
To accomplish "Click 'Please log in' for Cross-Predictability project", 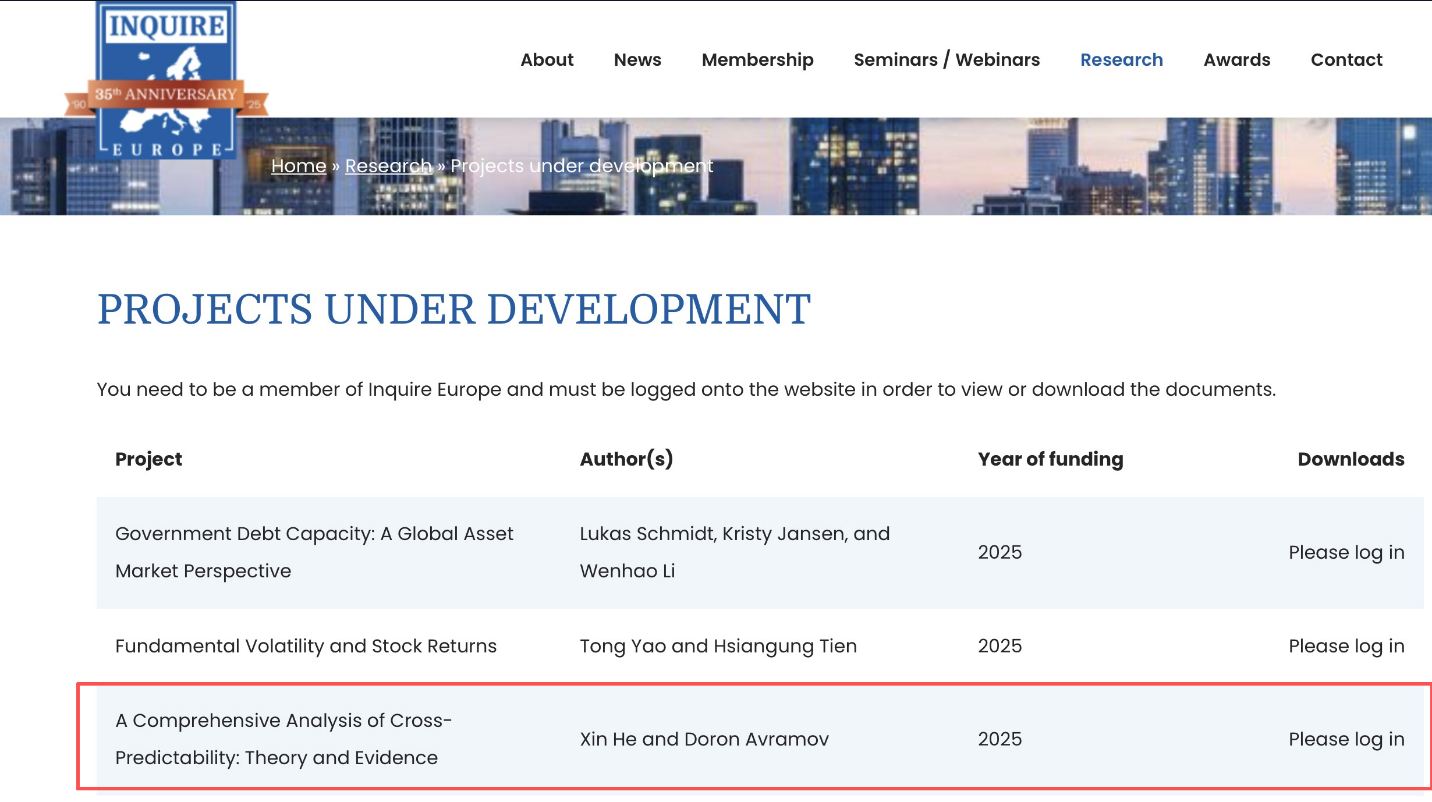I will tap(1346, 739).
